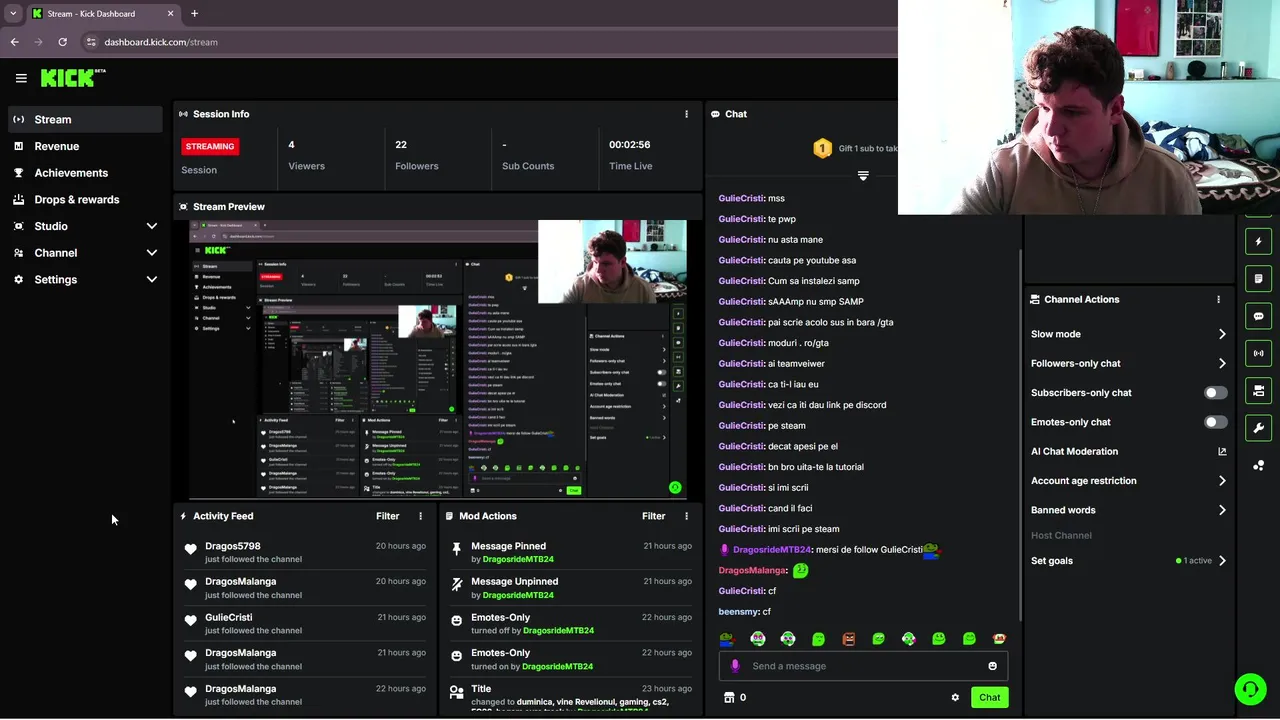Open chat settings gear icon
Screen dimensions: 1280x720
click(x=955, y=698)
